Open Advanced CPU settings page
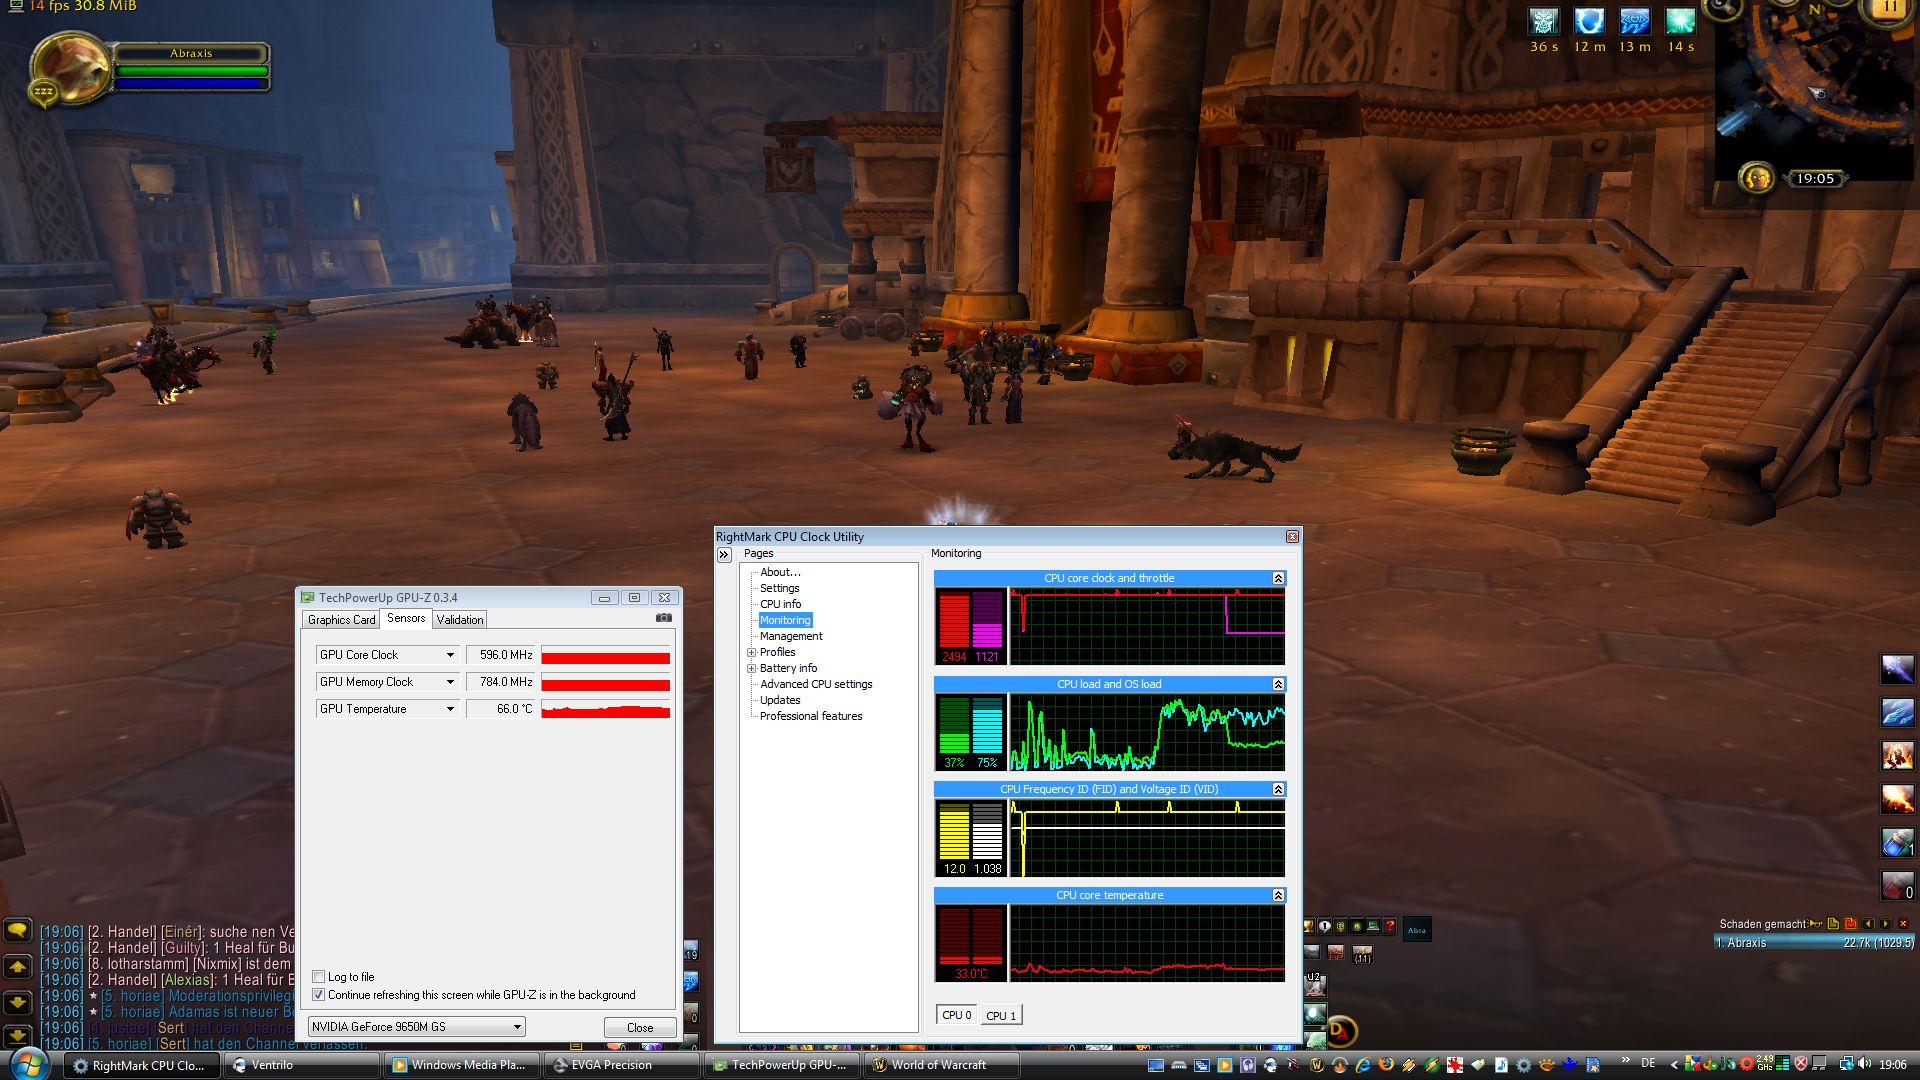Viewport: 1920px width, 1080px height. click(816, 684)
